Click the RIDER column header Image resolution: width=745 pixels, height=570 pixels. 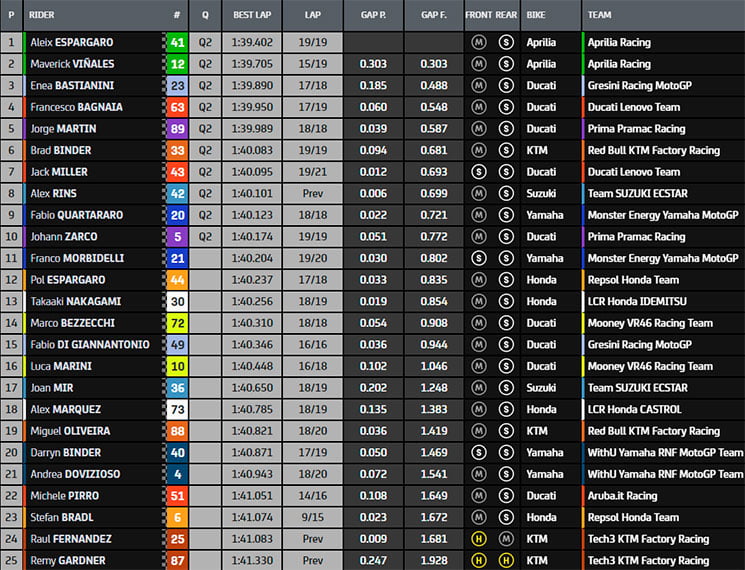(x=42, y=16)
